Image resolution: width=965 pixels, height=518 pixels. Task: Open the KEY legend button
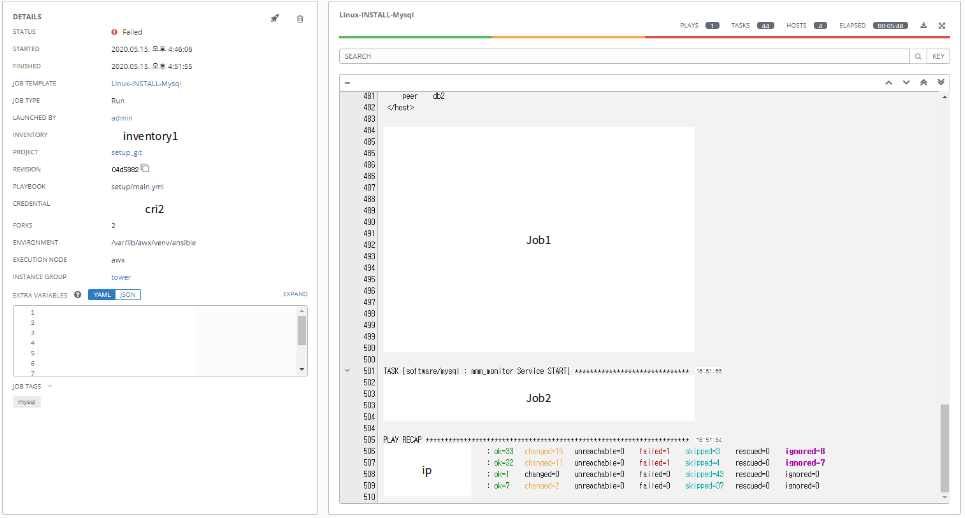coord(938,56)
